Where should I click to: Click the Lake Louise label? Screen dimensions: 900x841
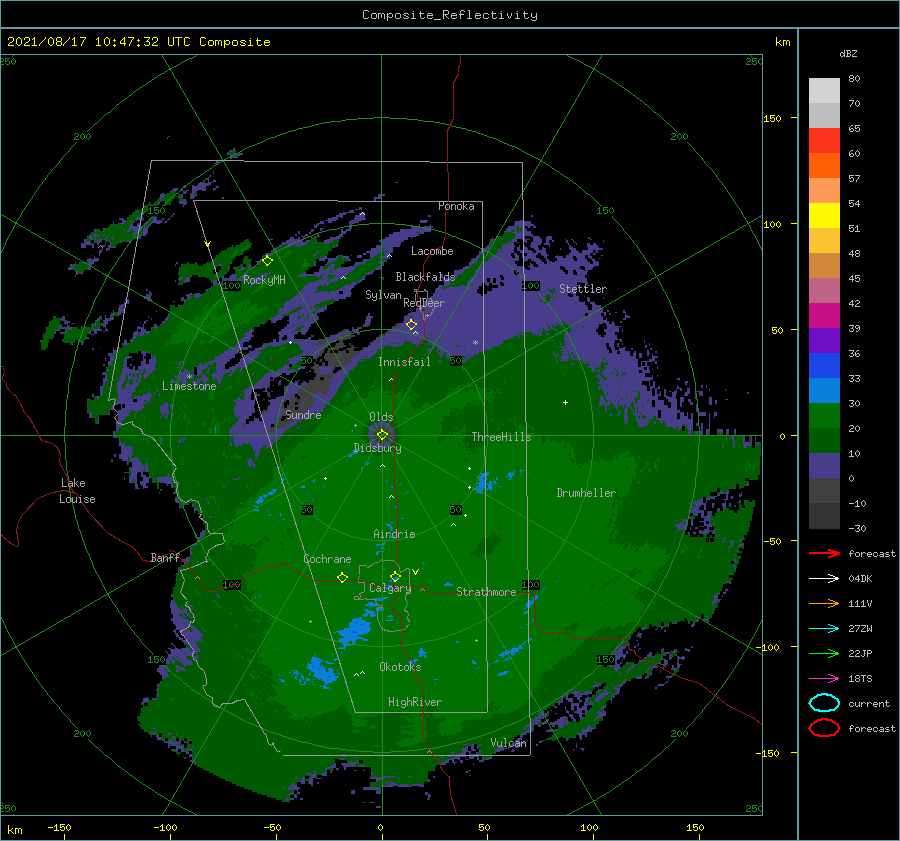pos(77,491)
